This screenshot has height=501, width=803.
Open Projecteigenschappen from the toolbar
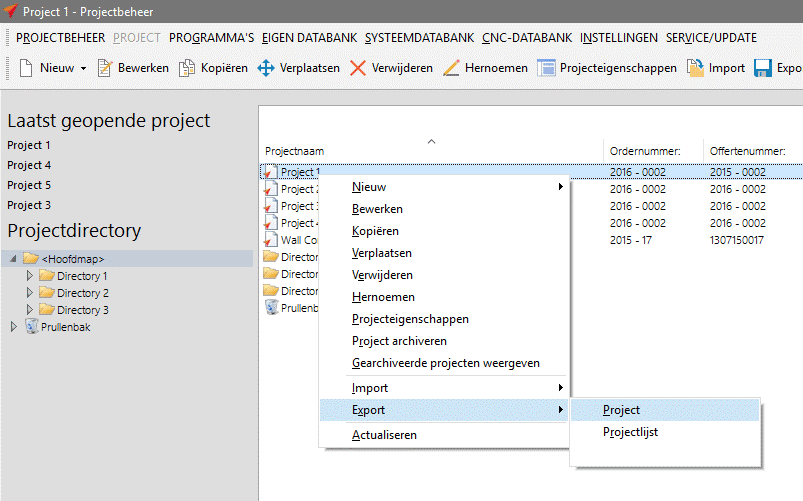tap(546, 68)
